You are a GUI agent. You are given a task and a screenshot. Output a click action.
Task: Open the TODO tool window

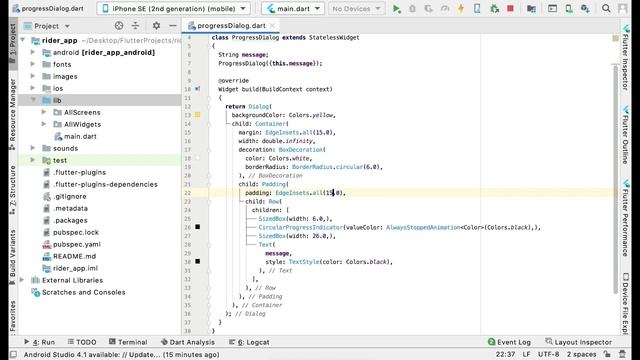click(82, 342)
